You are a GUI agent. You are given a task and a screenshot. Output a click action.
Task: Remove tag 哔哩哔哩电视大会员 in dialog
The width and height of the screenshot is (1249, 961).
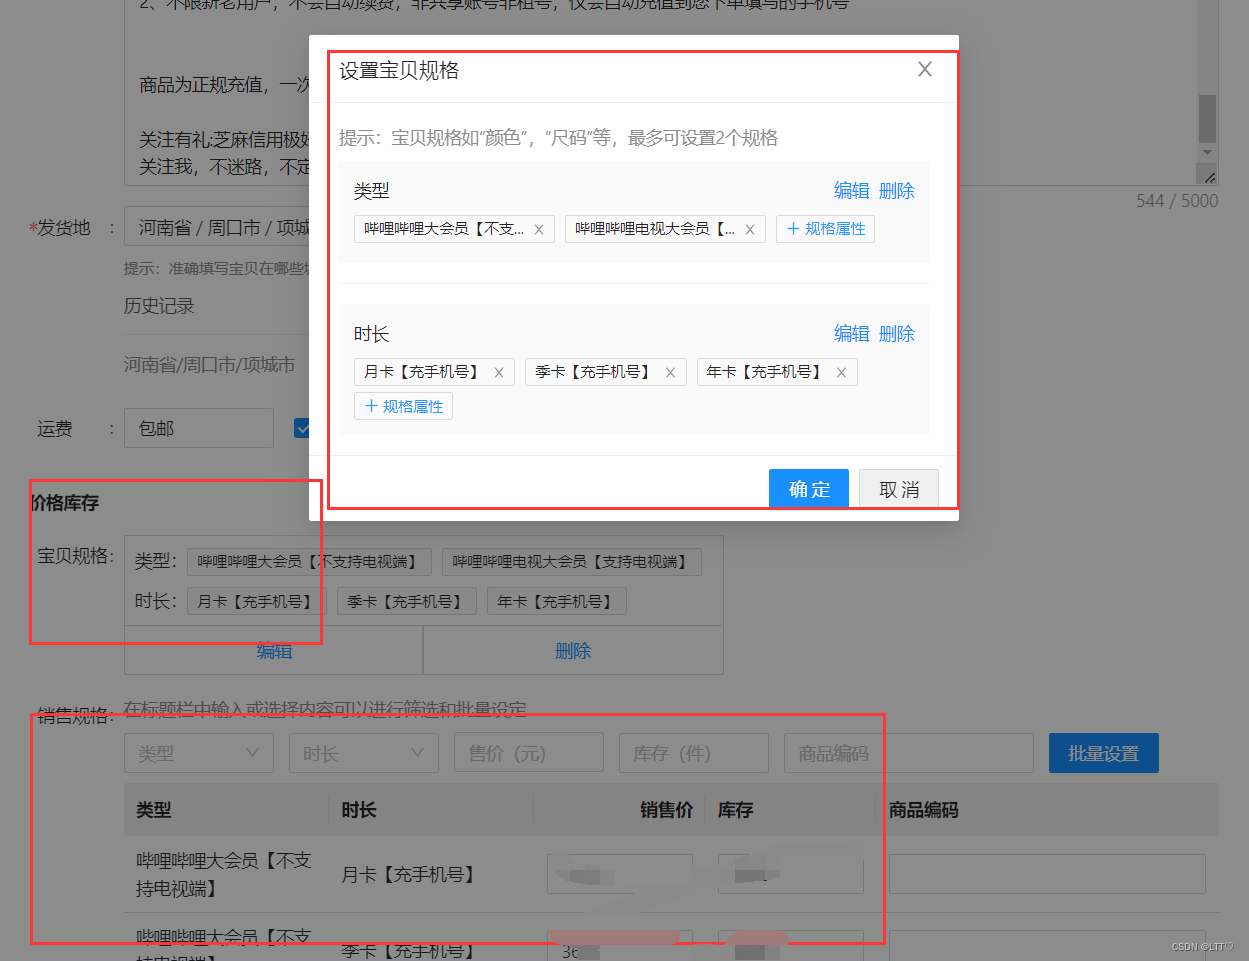749,229
